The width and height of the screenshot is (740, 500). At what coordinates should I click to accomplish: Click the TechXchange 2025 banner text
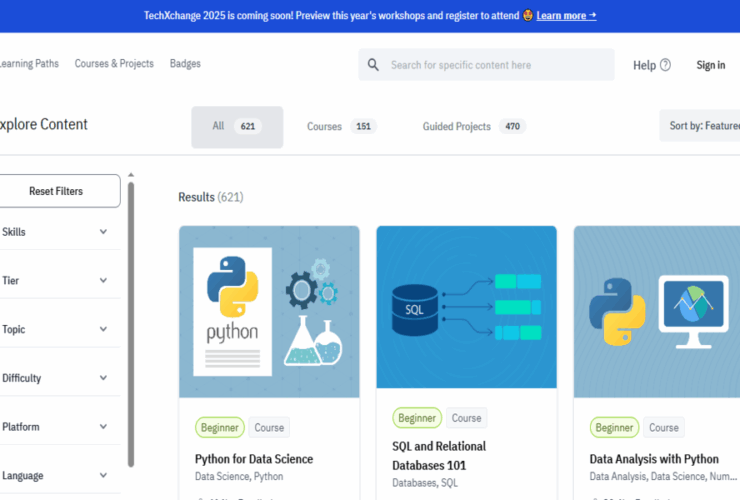(331, 16)
